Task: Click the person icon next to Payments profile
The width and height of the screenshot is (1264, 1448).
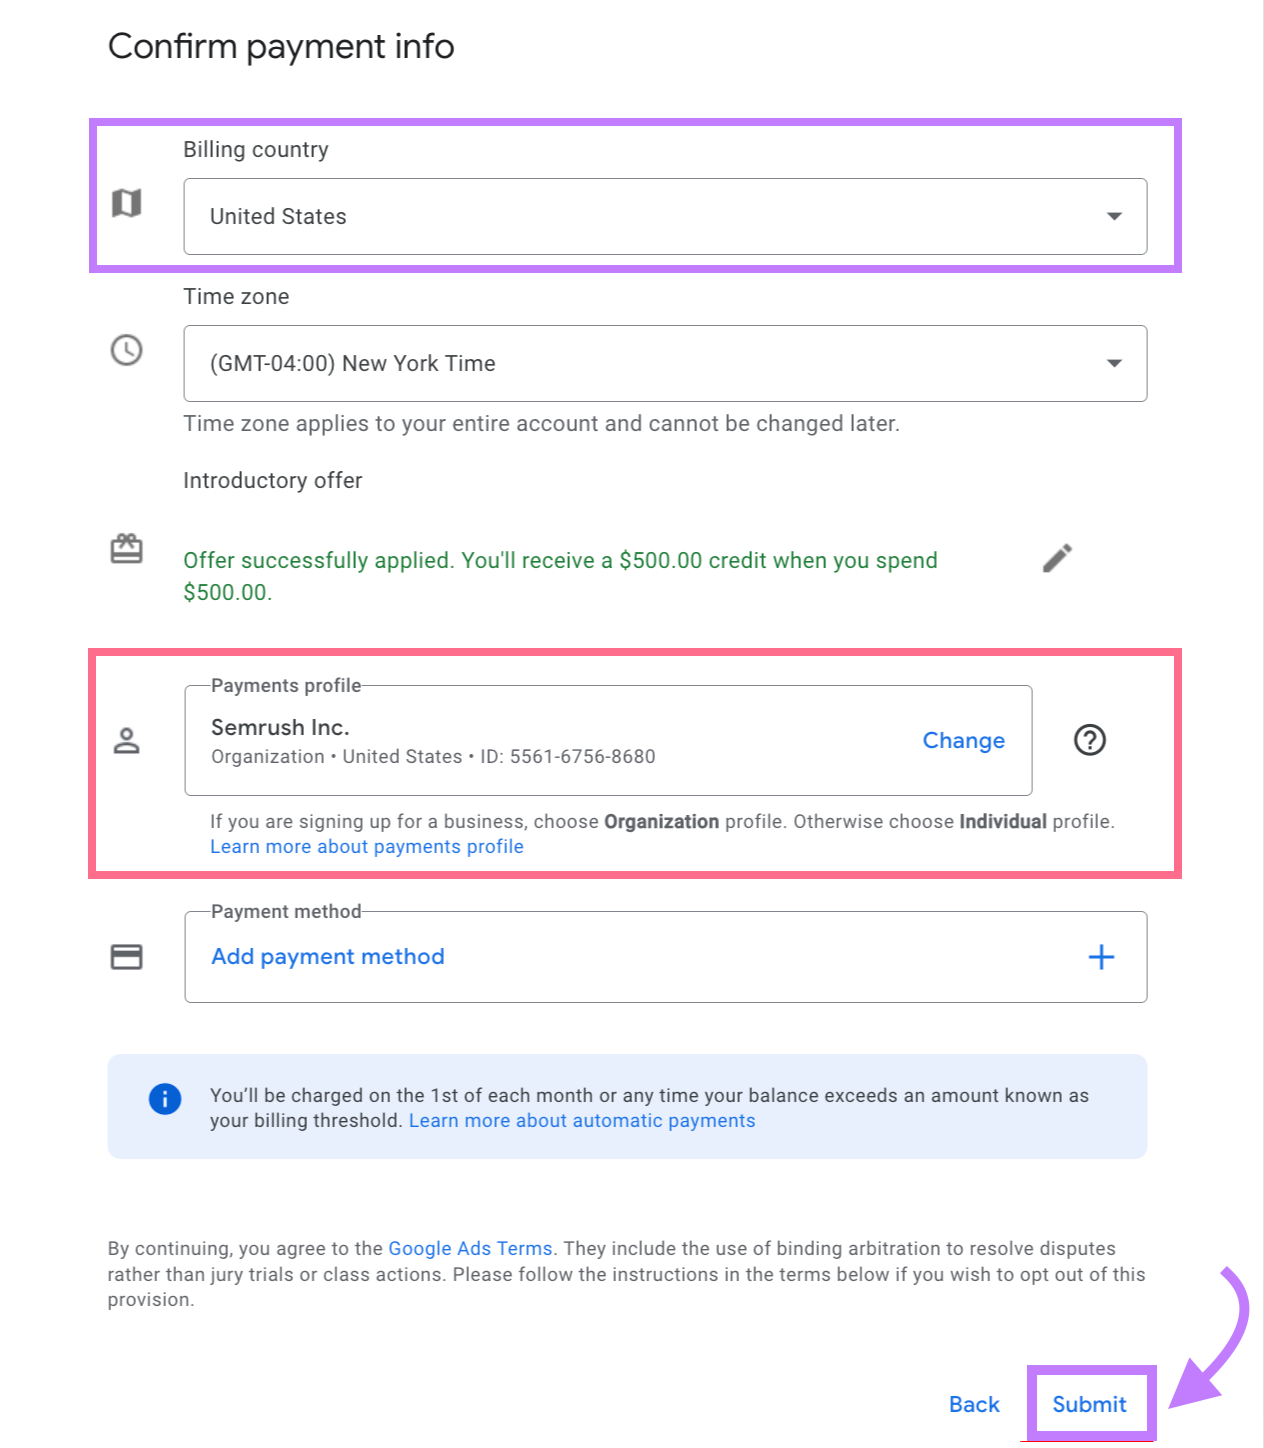Action: [x=126, y=741]
